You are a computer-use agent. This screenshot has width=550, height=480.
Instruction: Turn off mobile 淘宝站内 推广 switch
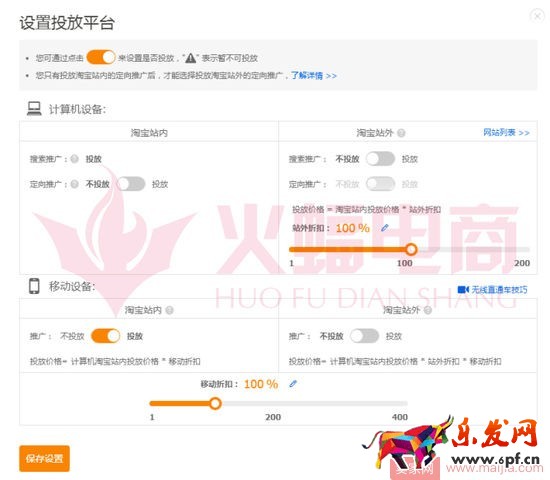tap(106, 336)
